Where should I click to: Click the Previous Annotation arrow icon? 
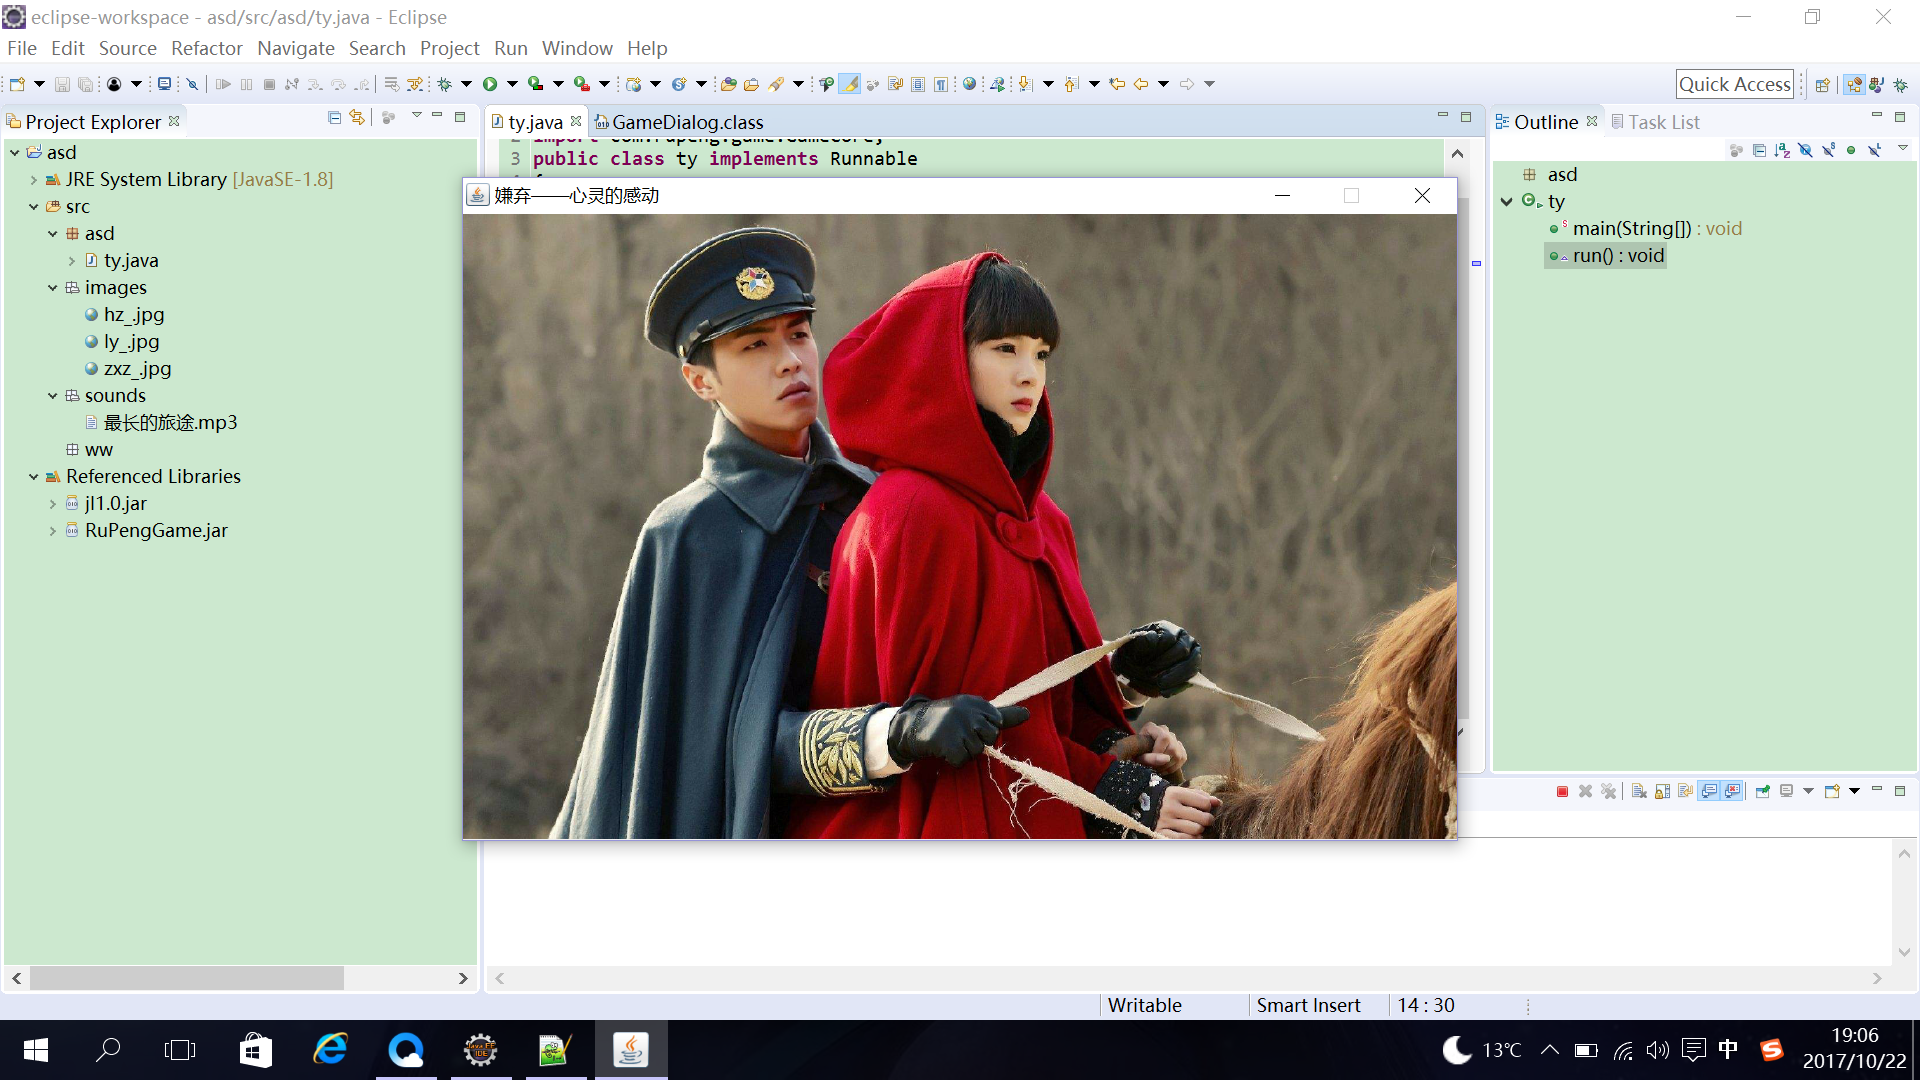click(1071, 84)
